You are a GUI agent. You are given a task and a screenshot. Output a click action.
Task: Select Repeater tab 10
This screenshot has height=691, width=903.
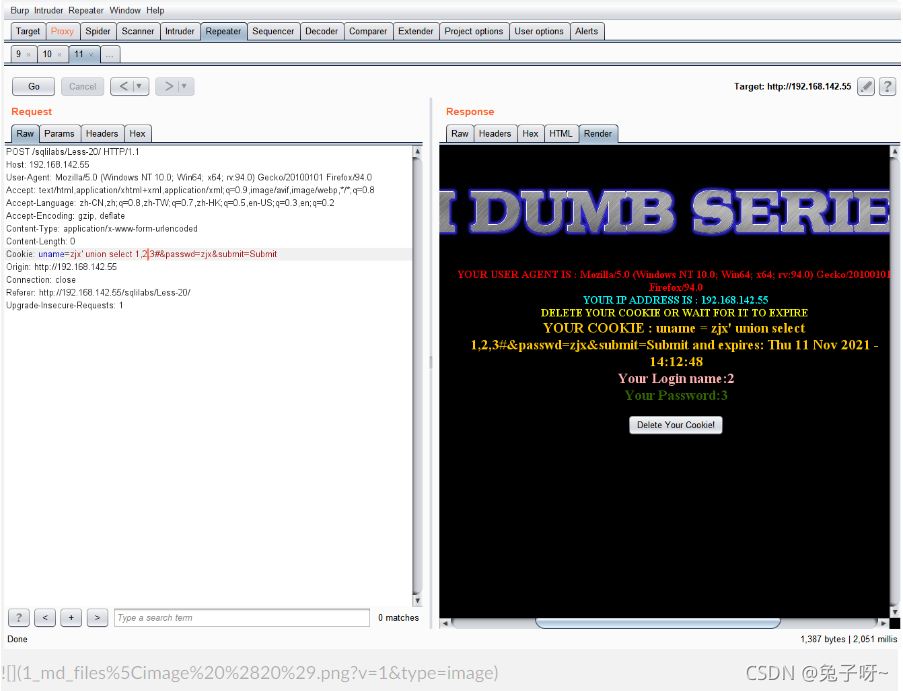click(47, 54)
